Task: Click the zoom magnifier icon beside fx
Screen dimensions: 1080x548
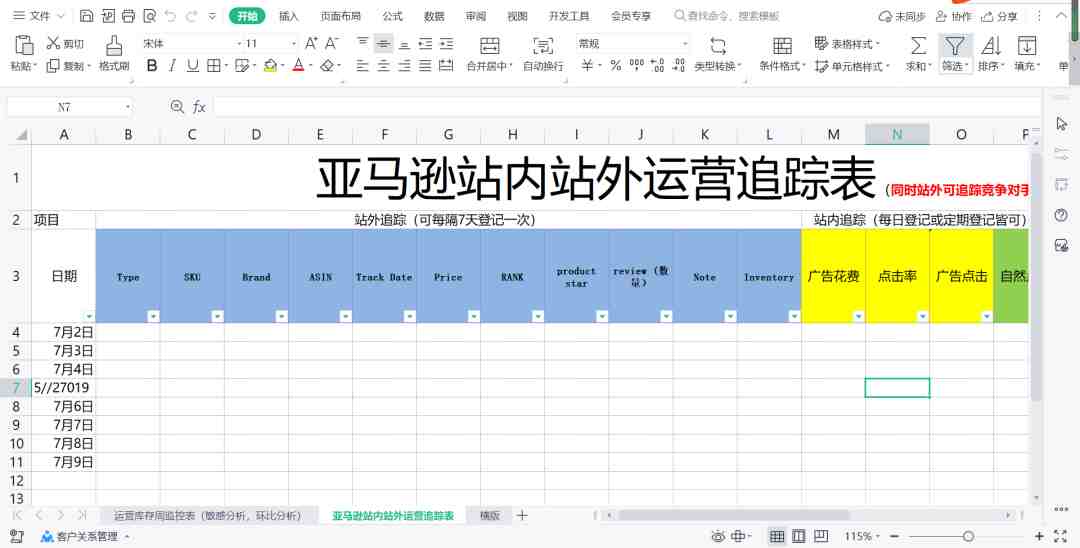Action: (177, 107)
